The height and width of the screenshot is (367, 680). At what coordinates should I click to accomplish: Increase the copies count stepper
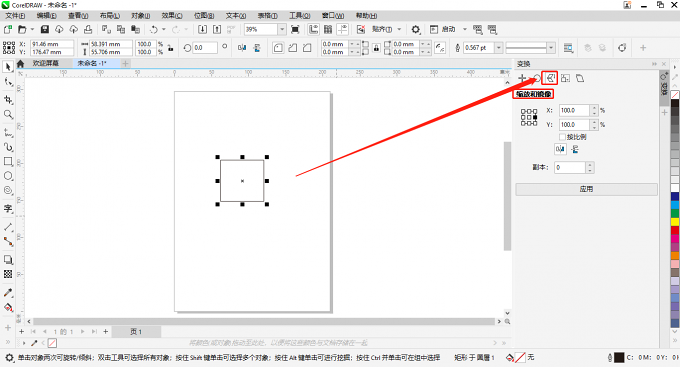pyautogui.click(x=590, y=165)
